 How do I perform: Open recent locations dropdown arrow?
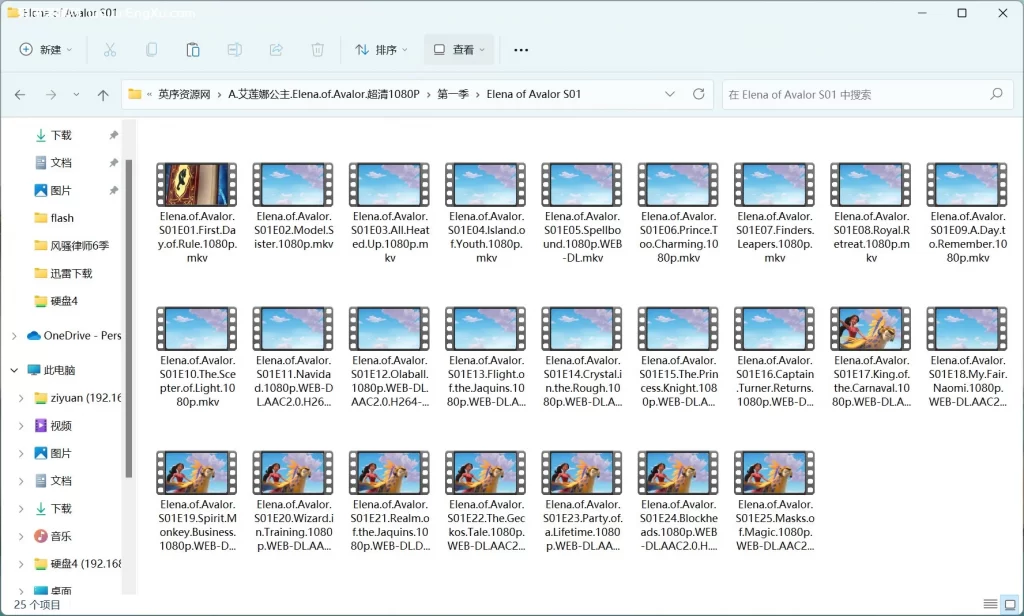(x=76, y=95)
